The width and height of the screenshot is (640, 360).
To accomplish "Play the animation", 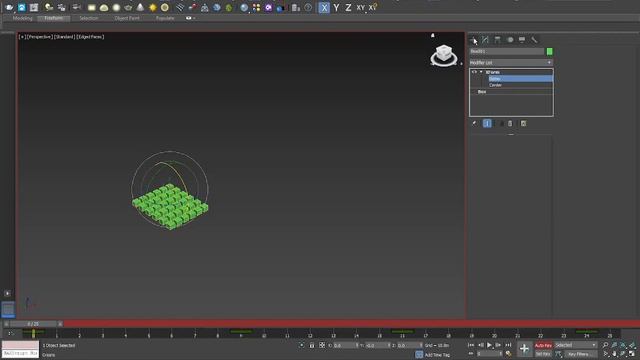I will tap(489, 345).
